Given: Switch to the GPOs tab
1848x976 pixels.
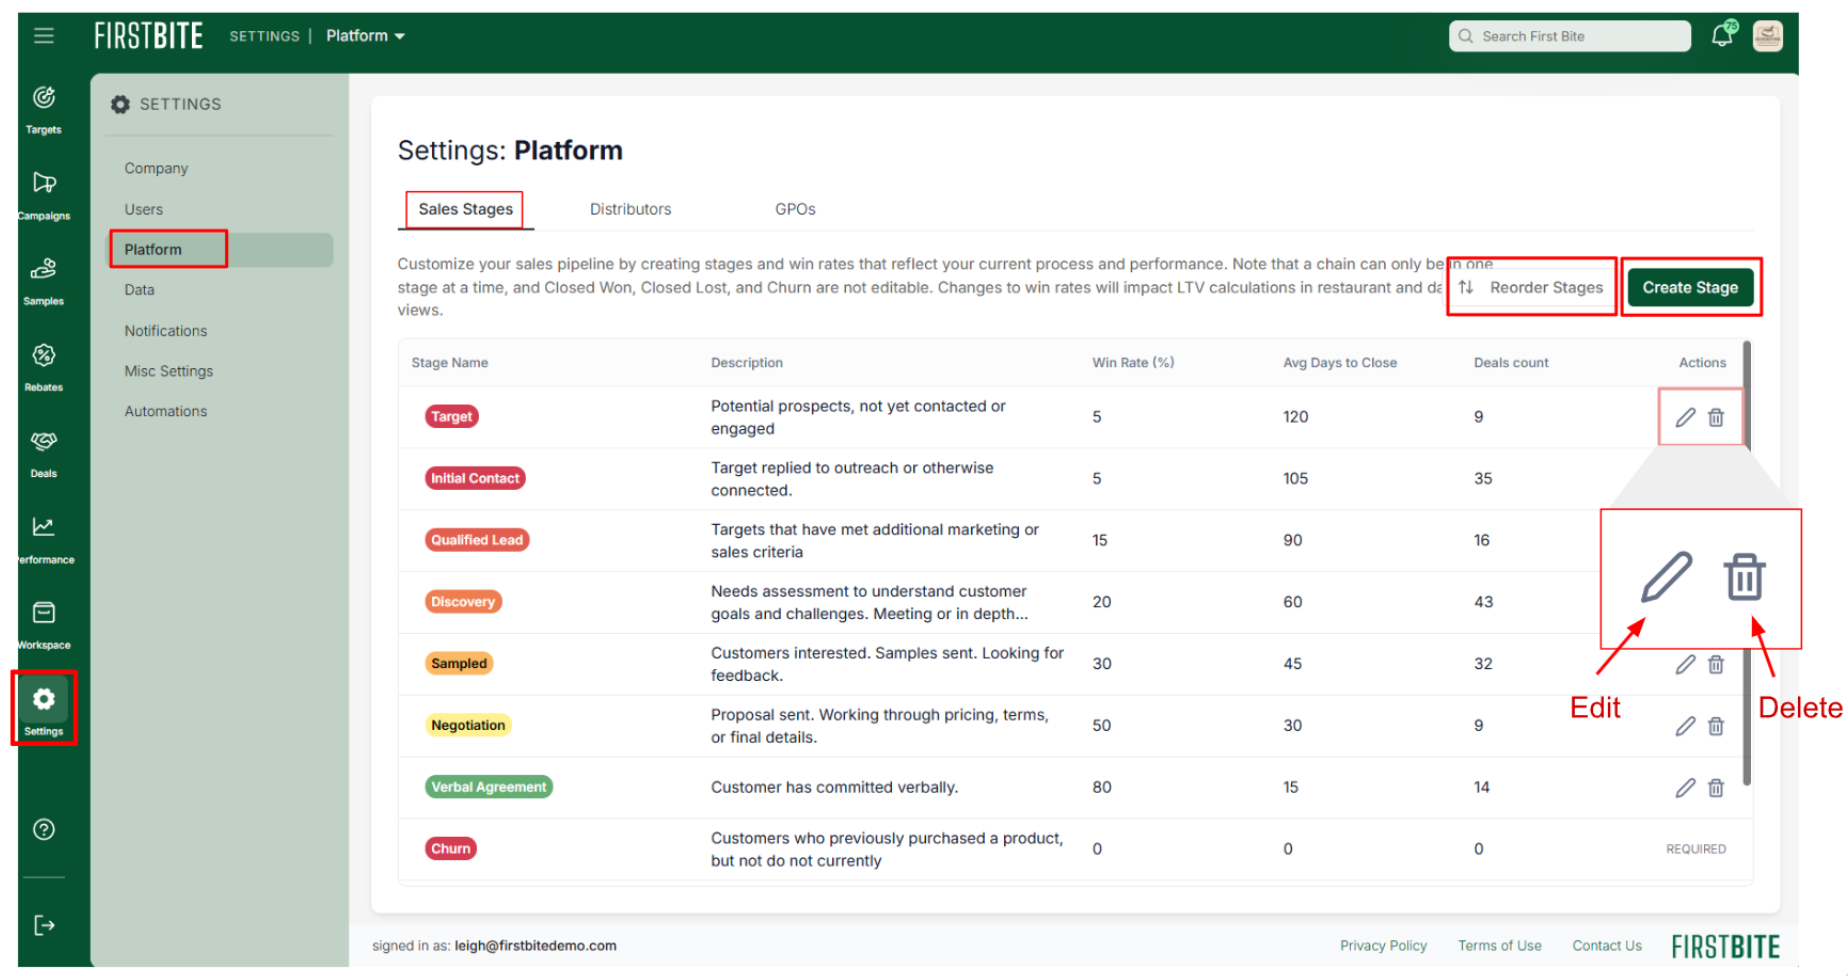Looking at the screenshot, I should pyautogui.click(x=795, y=209).
